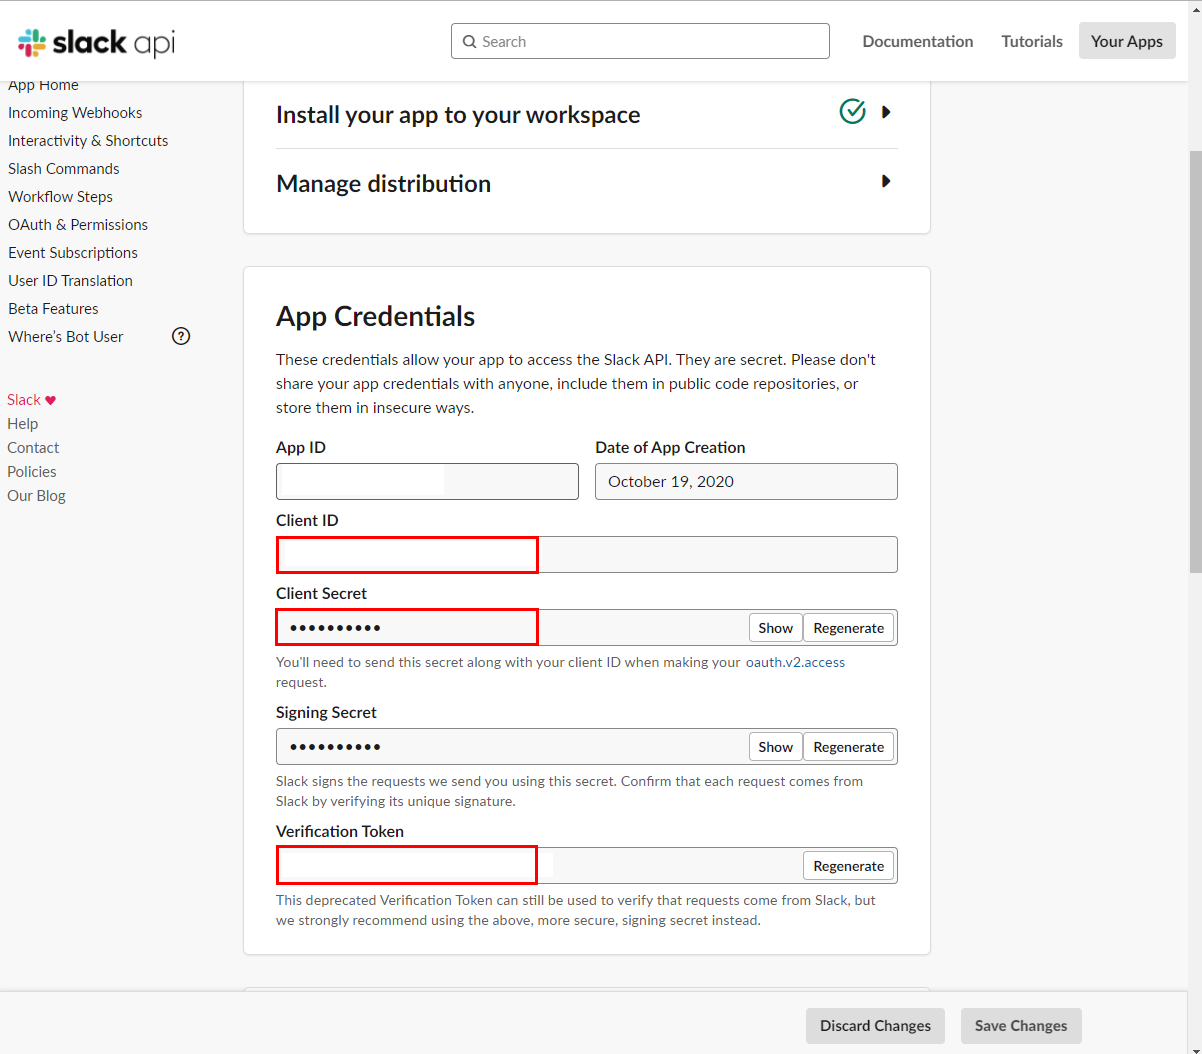Show the Client Secret
1202x1054 pixels.
[775, 628]
